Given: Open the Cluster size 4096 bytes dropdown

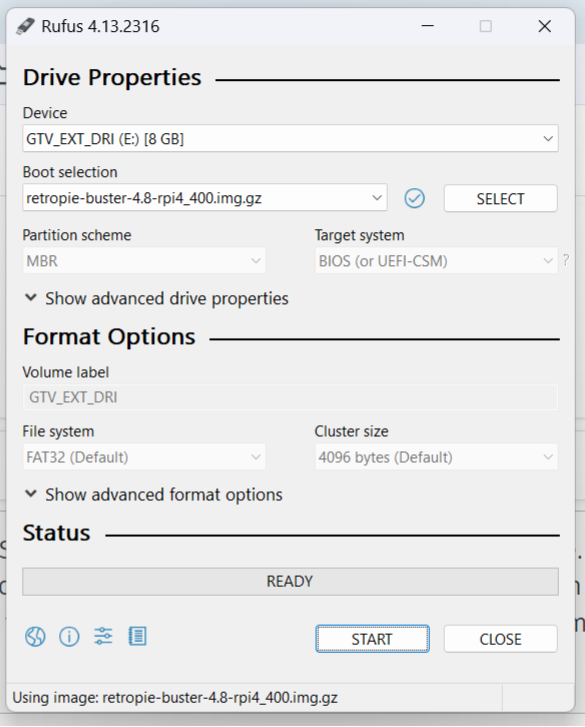Looking at the screenshot, I should click(x=436, y=457).
